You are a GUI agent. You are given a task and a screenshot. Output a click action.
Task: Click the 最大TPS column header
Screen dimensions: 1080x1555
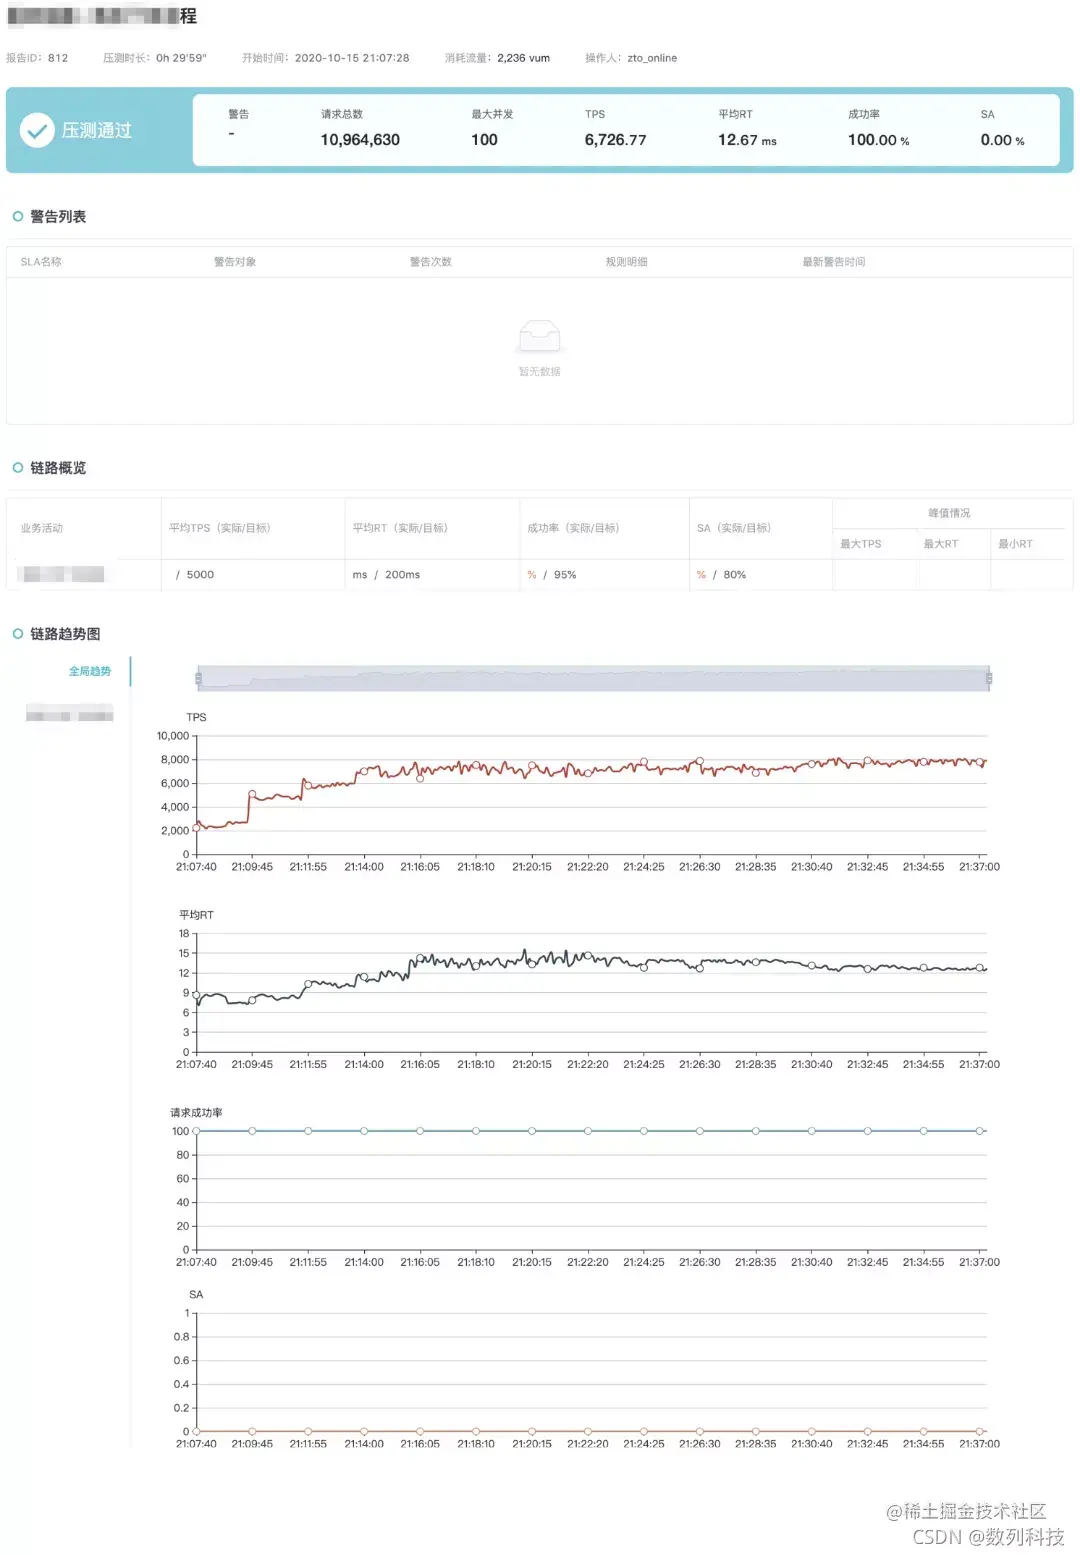click(x=861, y=544)
